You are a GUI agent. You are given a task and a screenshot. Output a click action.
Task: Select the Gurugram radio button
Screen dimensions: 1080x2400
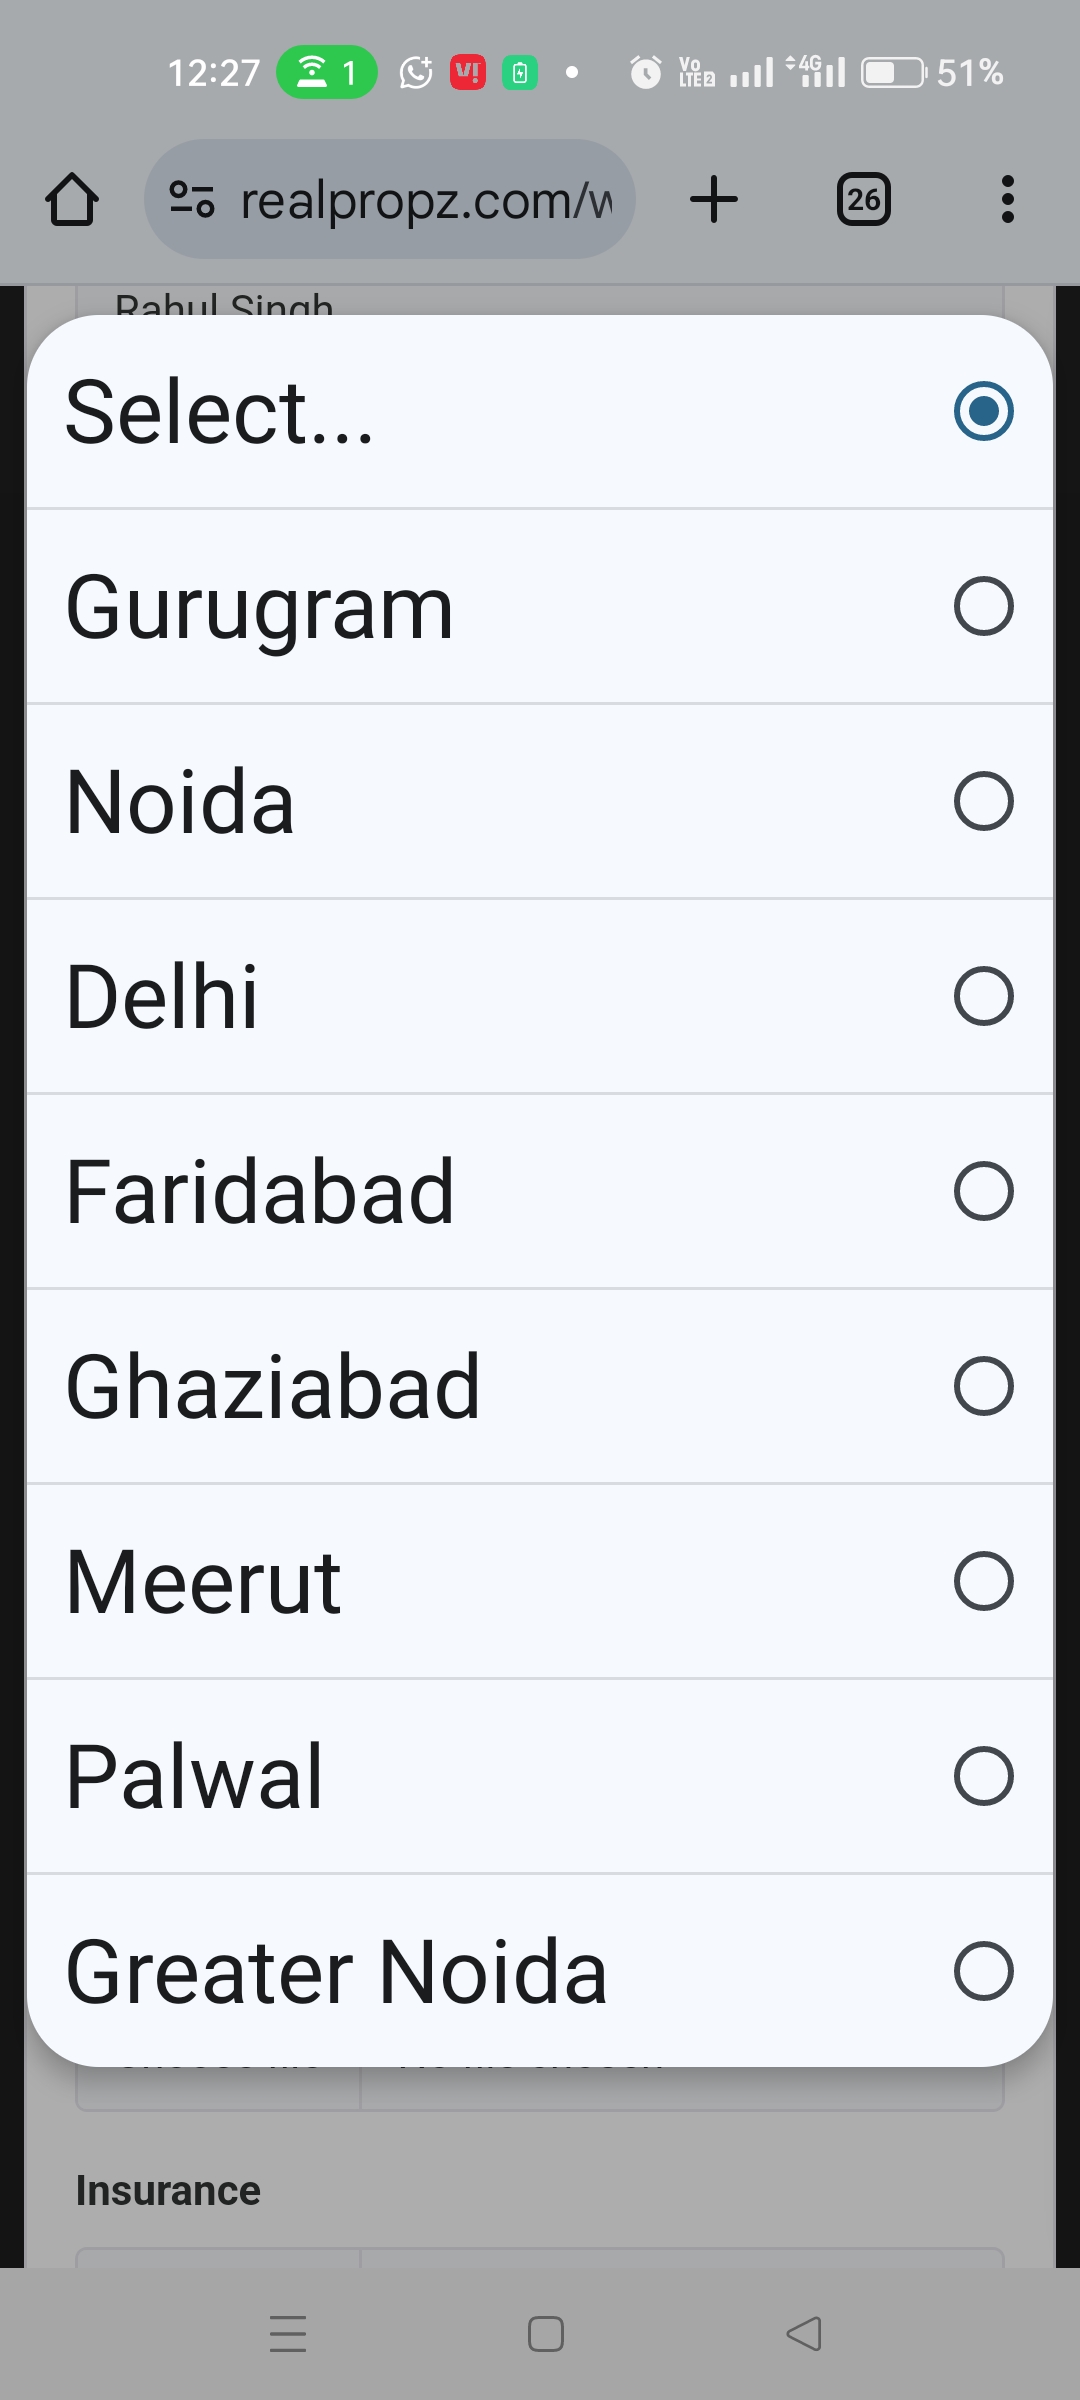tap(983, 606)
